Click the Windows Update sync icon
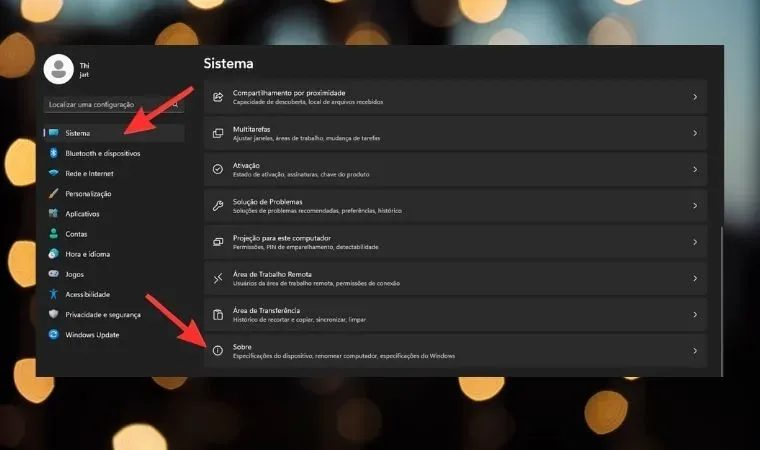Viewport: 760px width, 450px height. pyautogui.click(x=53, y=335)
